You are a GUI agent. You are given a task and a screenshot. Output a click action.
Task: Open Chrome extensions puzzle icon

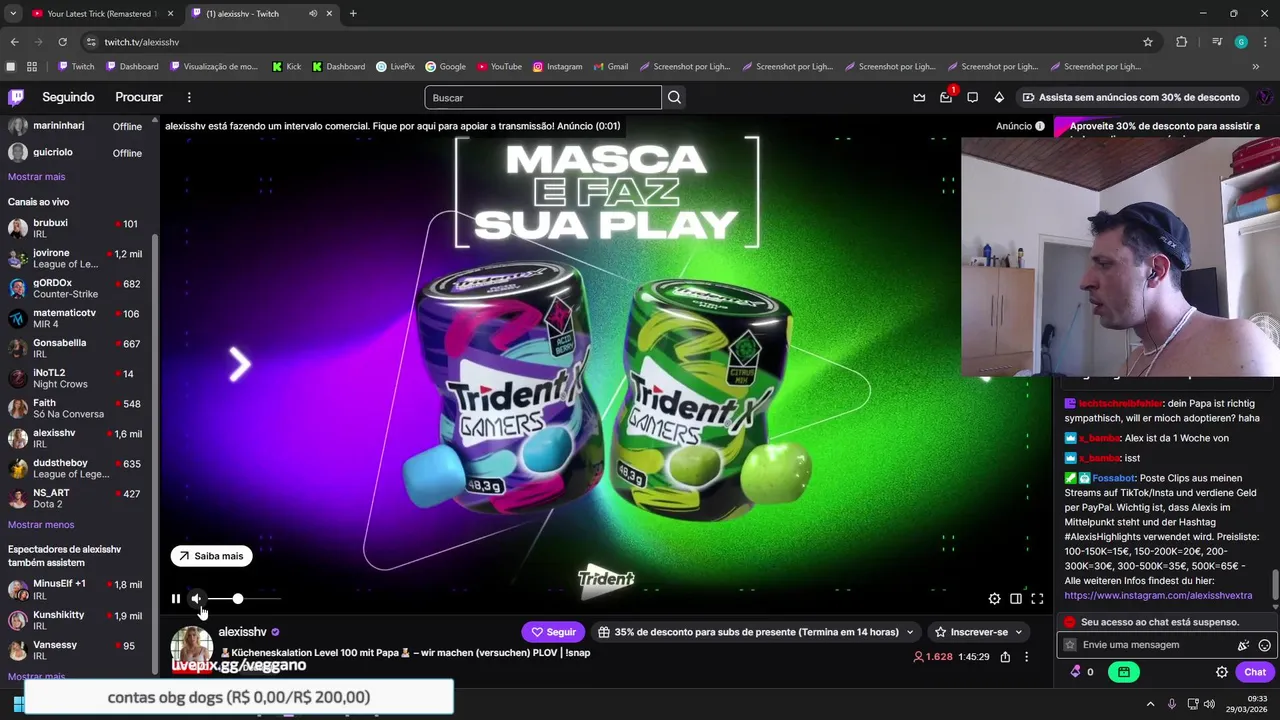coord(1182,42)
